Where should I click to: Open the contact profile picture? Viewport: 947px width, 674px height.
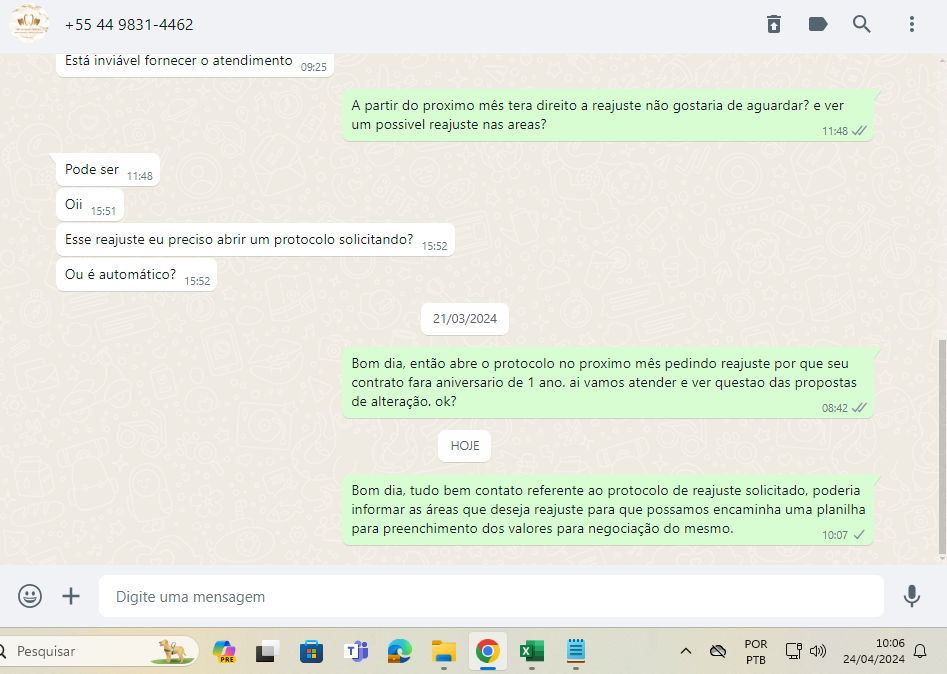coord(29,24)
